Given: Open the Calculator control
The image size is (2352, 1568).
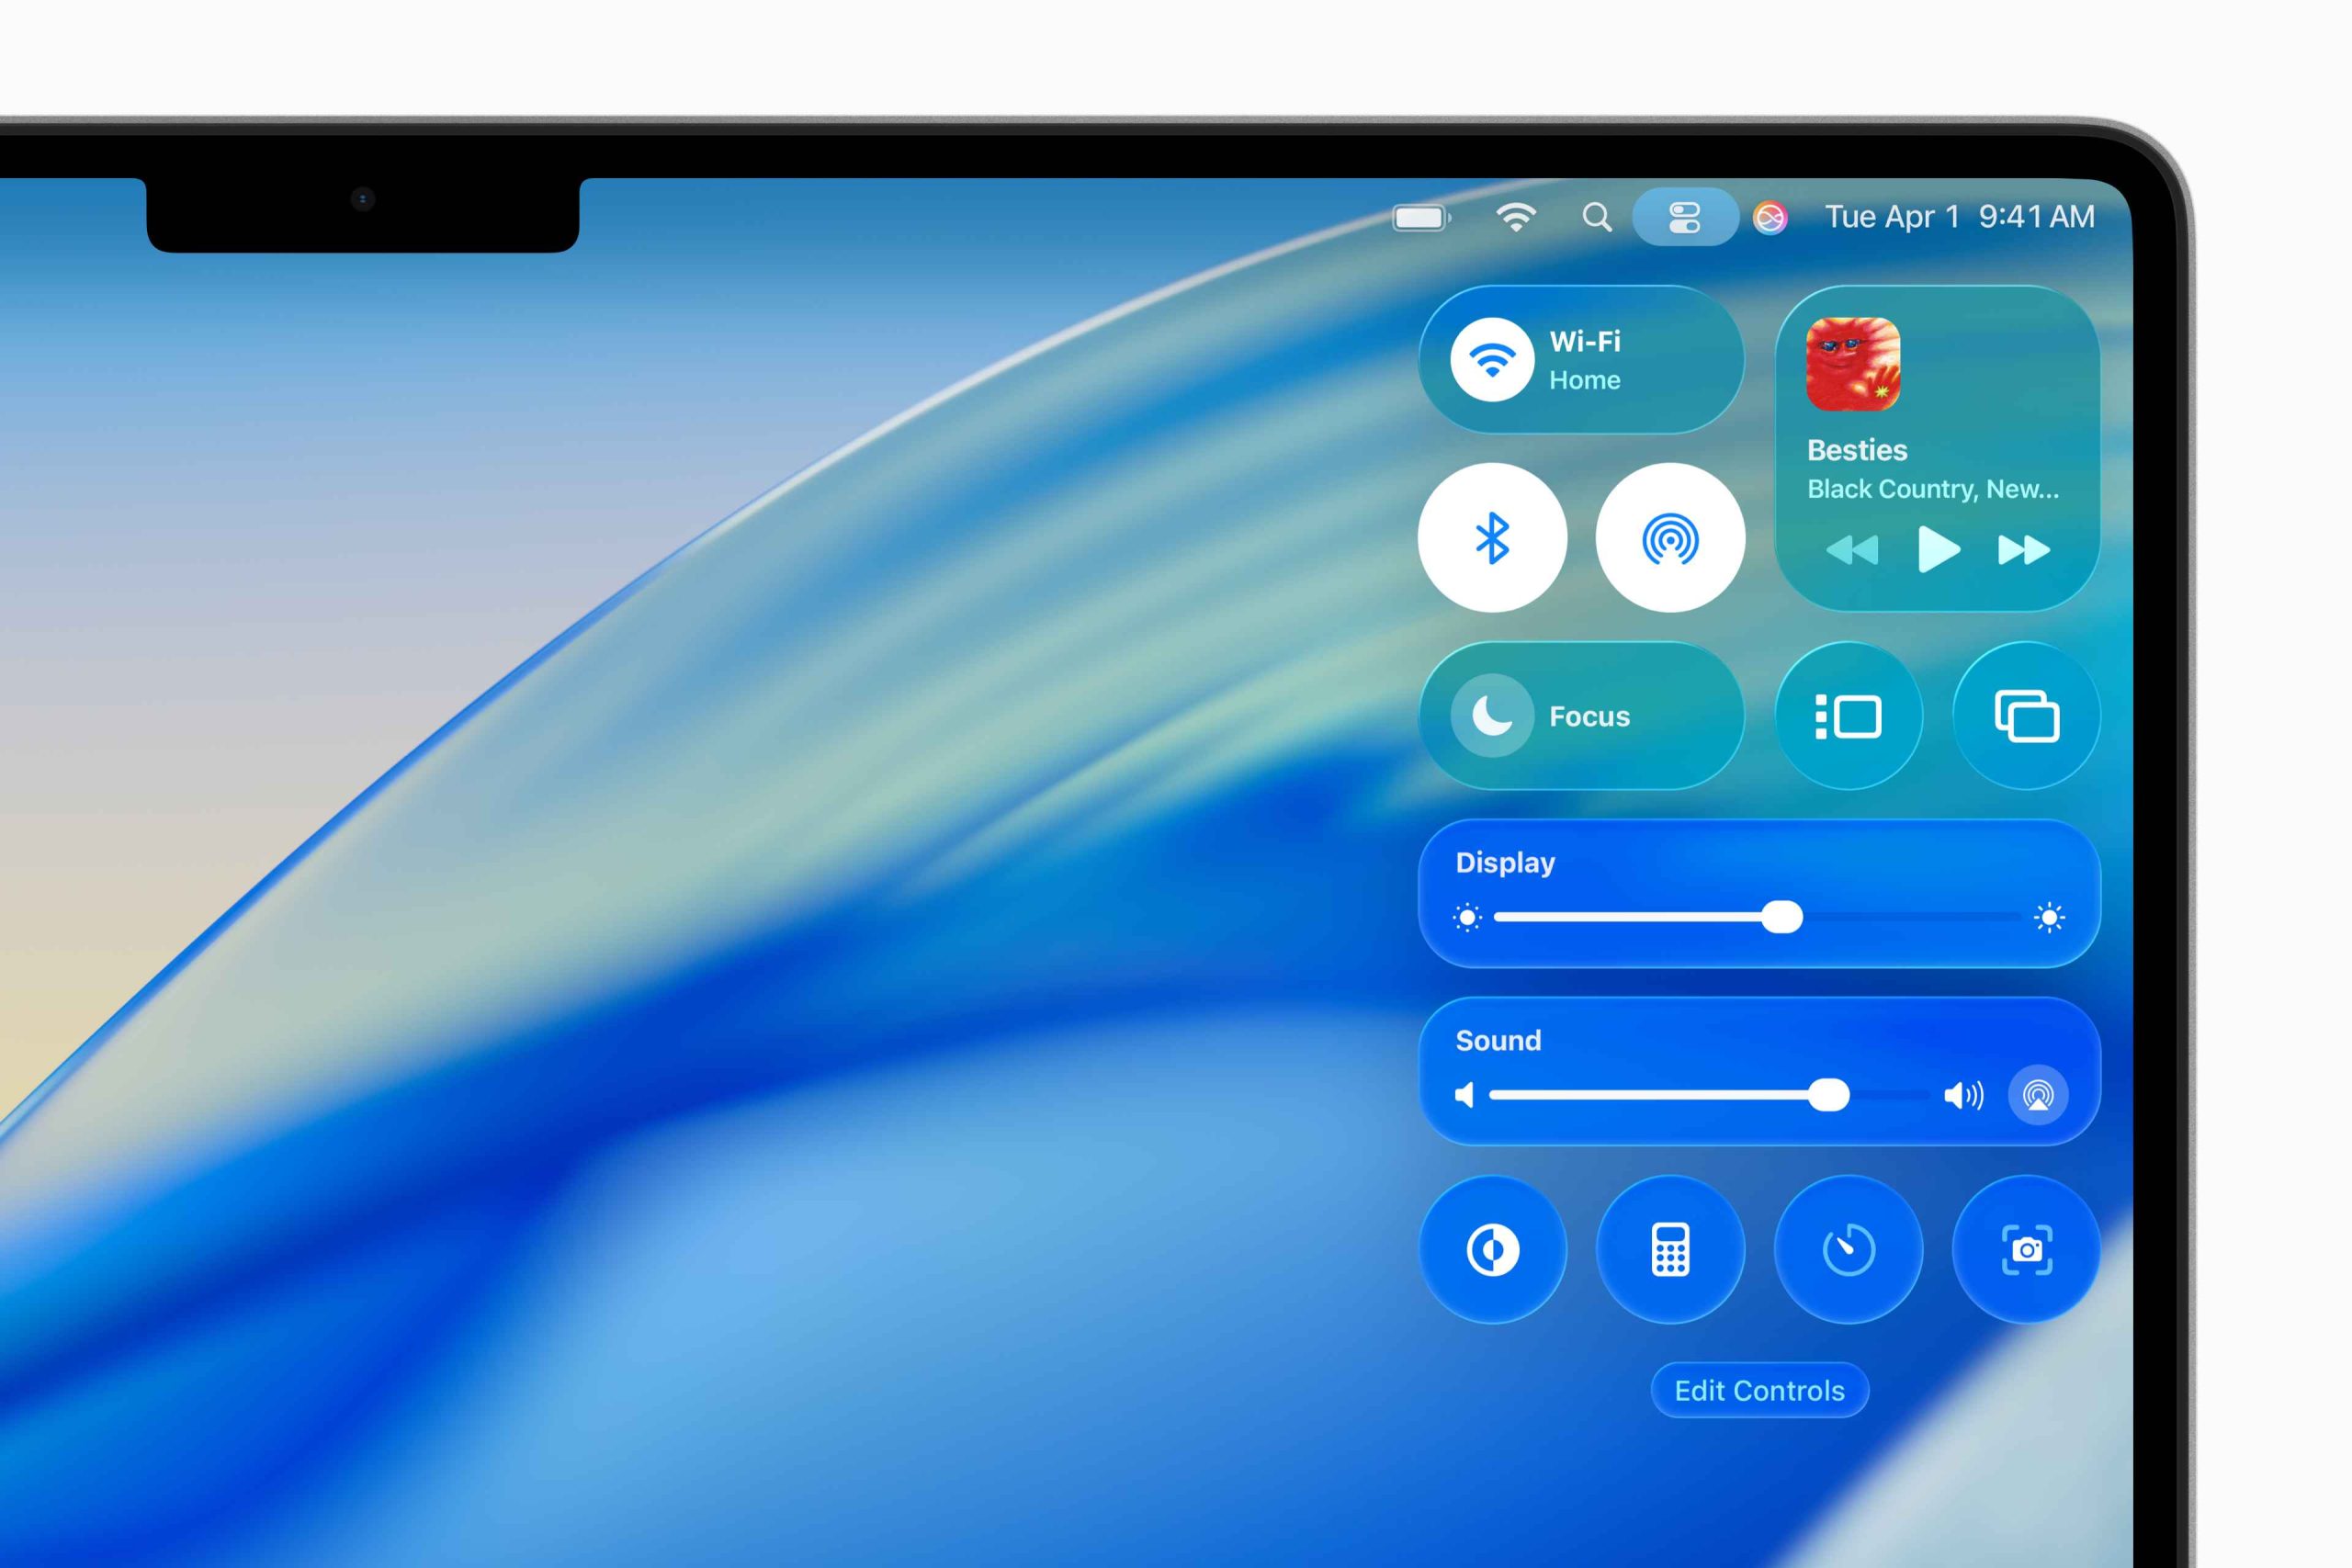Looking at the screenshot, I should click(1670, 1249).
